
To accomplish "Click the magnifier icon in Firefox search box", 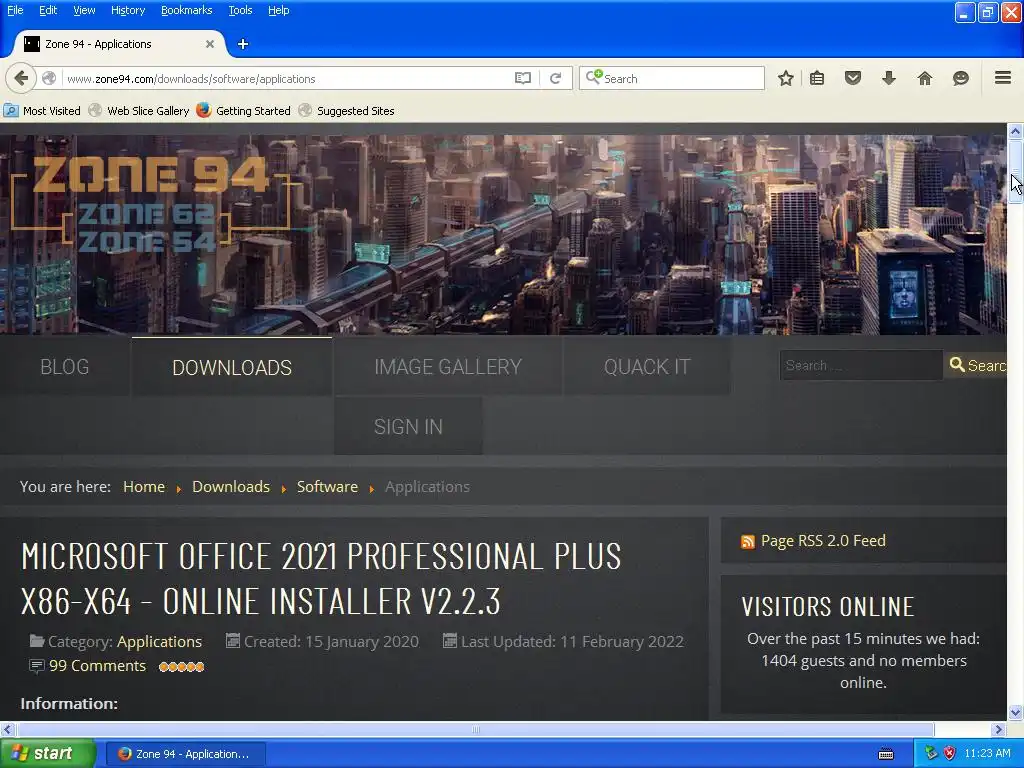I will (593, 78).
